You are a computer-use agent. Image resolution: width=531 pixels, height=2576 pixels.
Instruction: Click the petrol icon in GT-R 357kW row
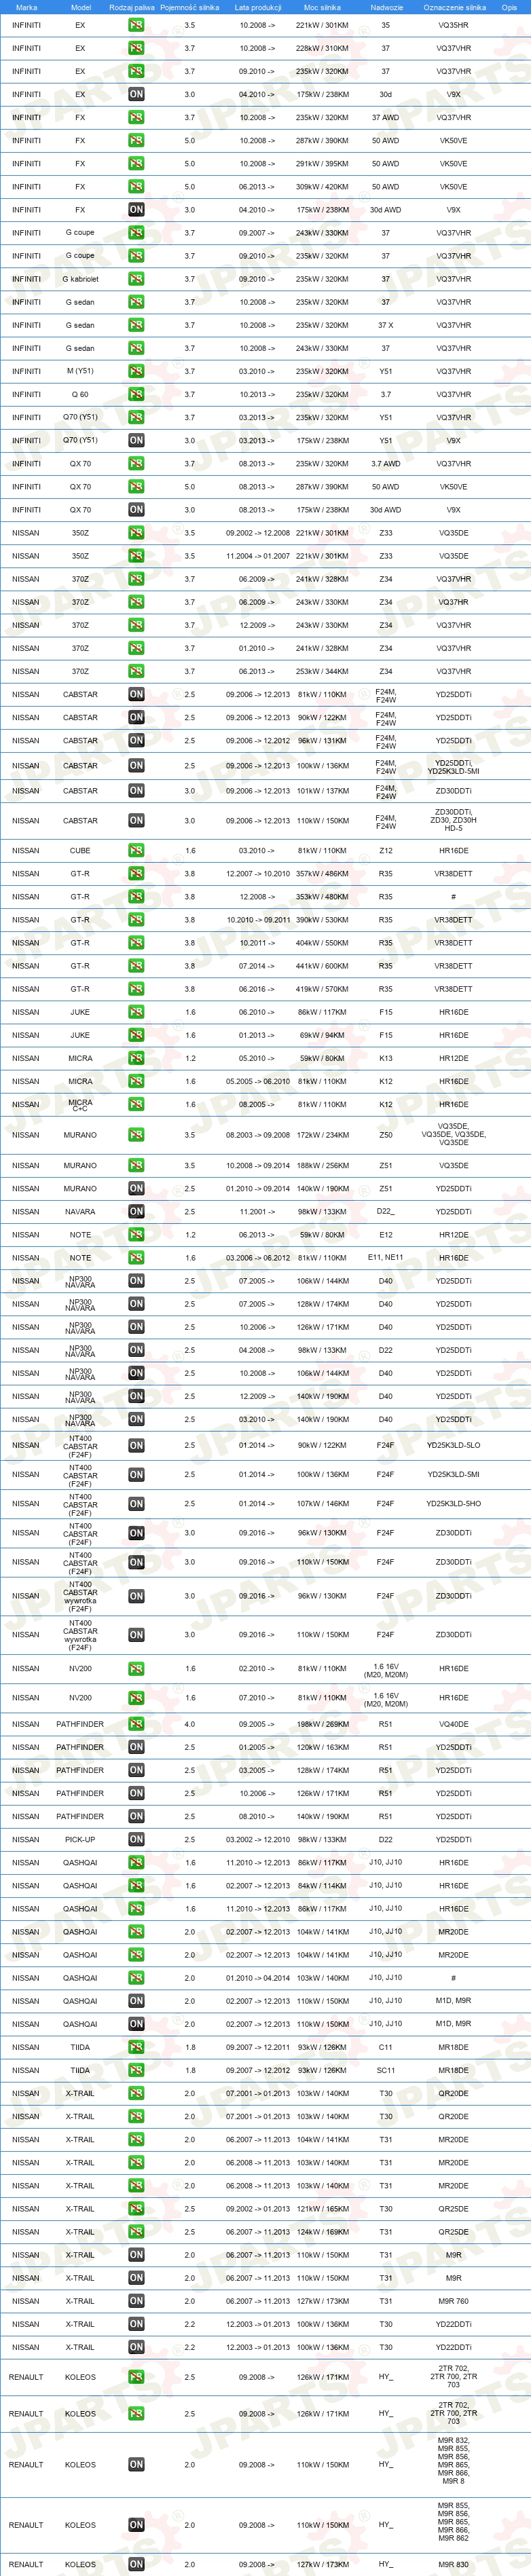136,874
